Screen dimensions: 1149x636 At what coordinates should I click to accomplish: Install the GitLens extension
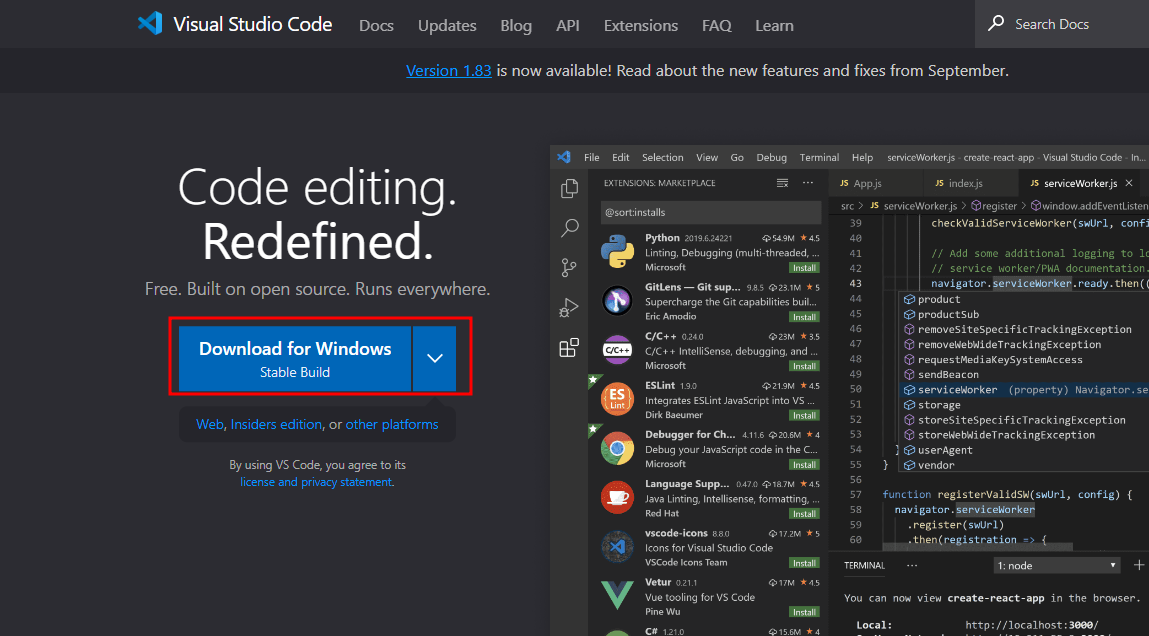coord(804,317)
